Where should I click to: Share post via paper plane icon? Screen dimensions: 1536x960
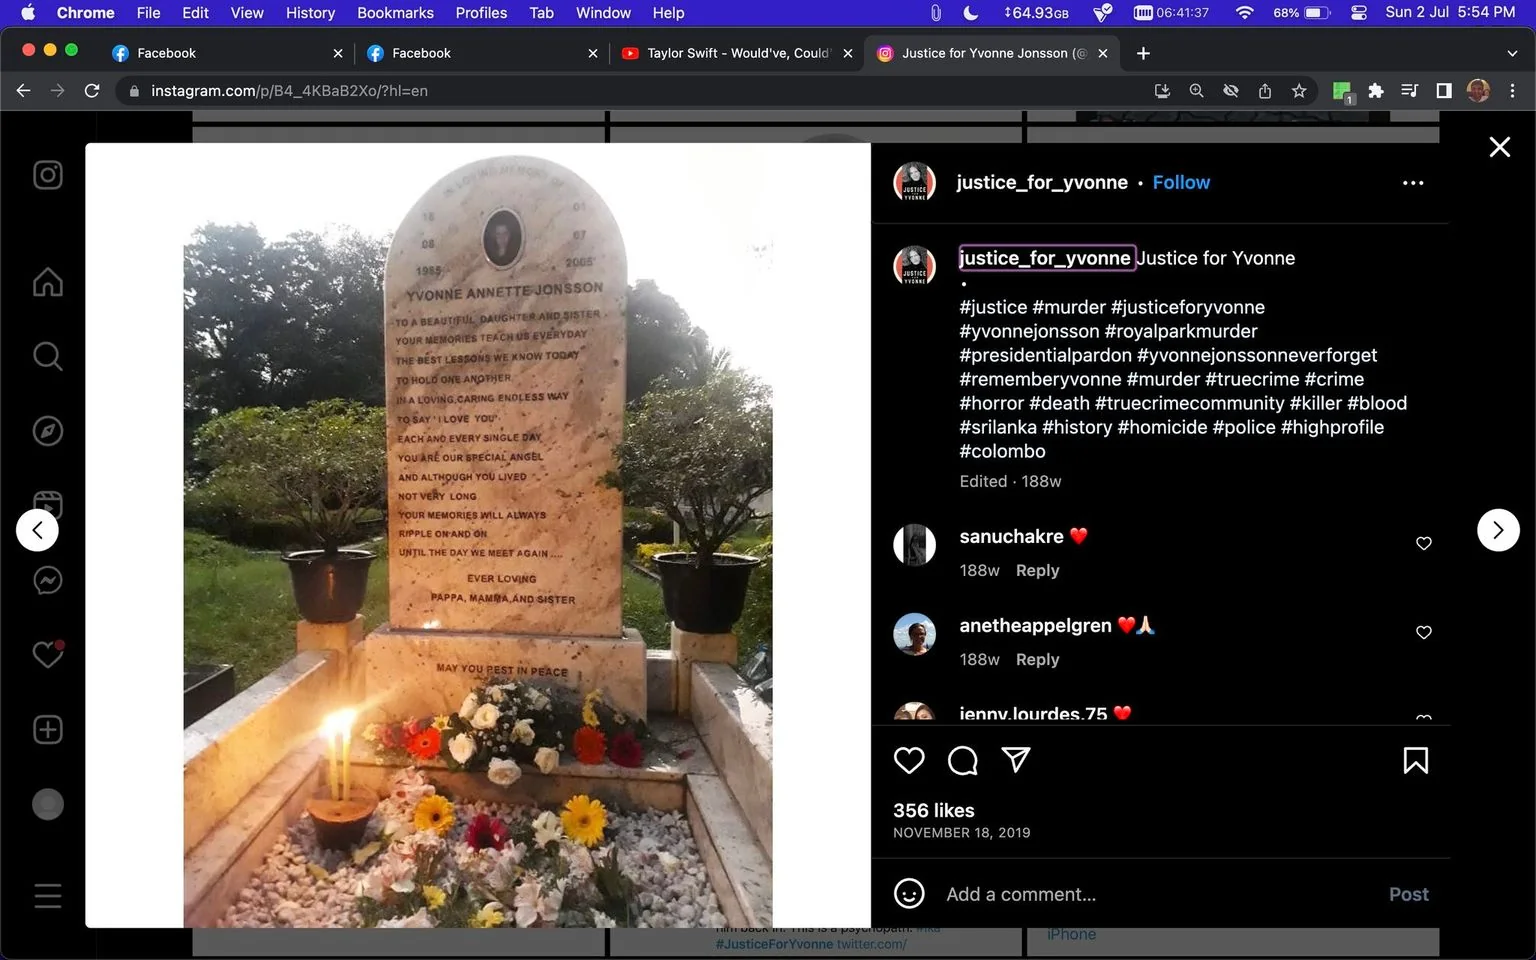click(x=1016, y=760)
